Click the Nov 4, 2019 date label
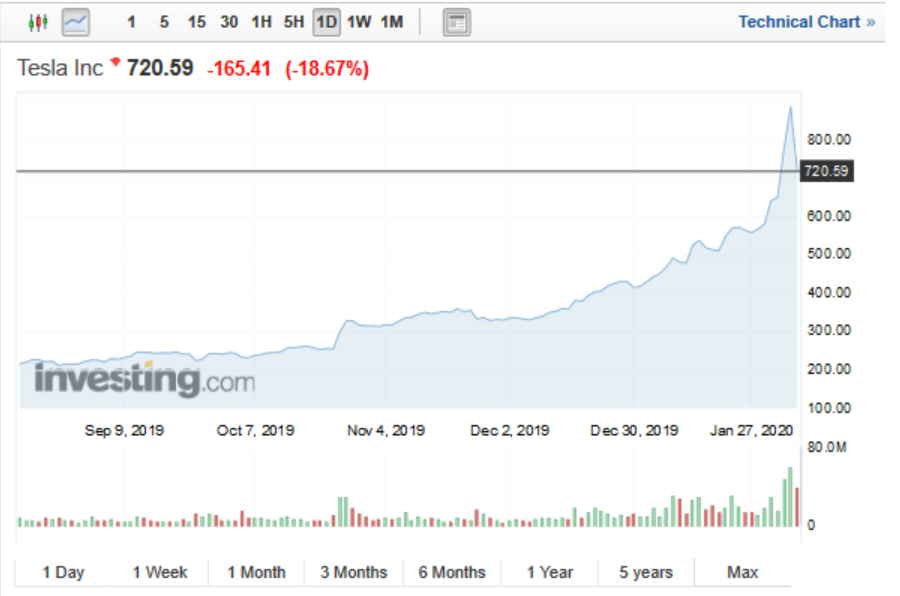Screen dimensions: 900x596 tap(386, 430)
